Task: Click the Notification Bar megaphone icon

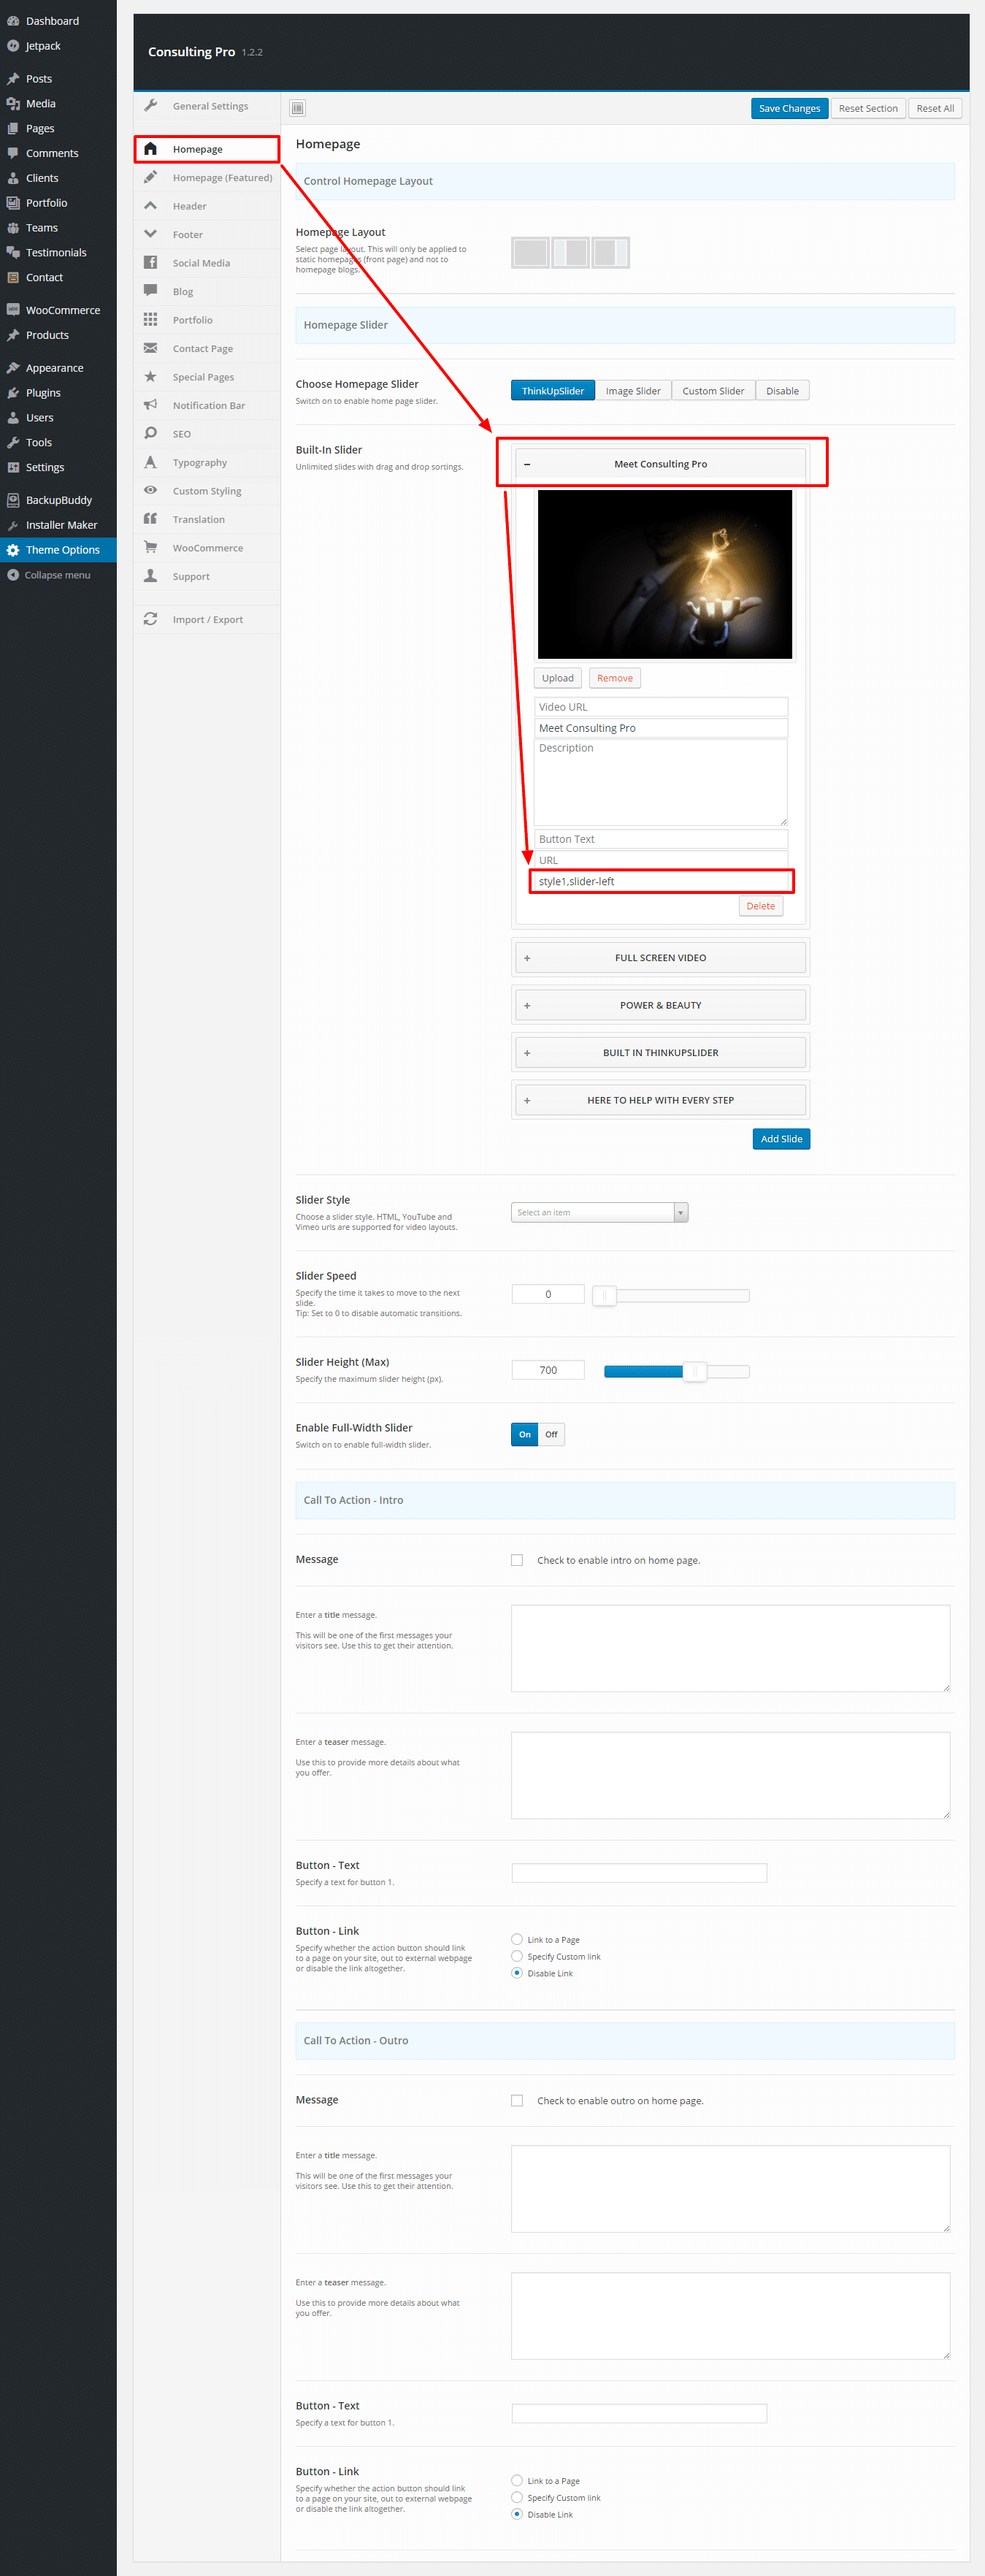Action: (150, 405)
